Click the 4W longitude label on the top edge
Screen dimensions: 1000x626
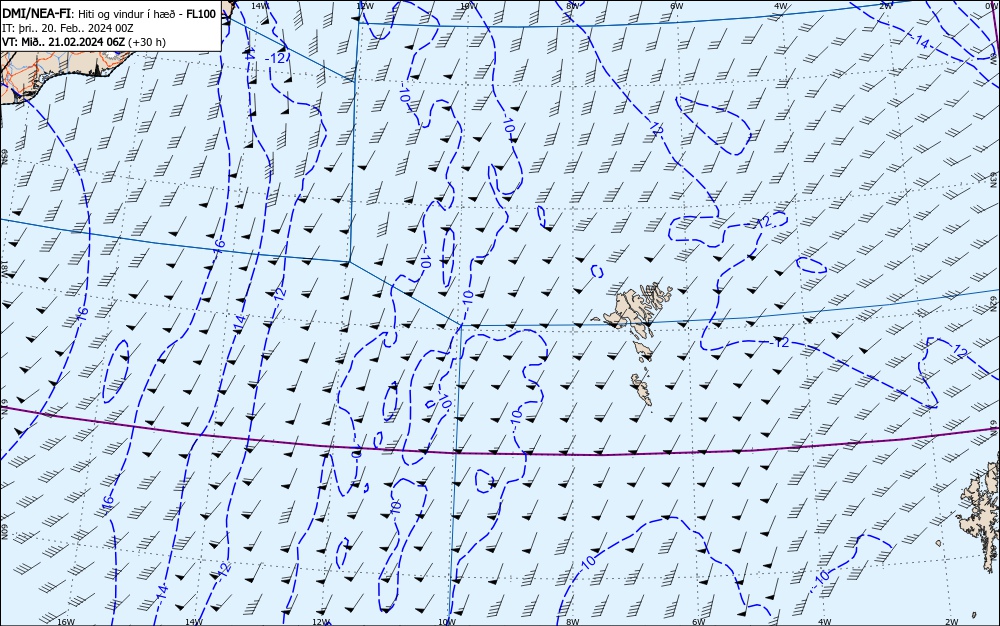click(x=781, y=6)
